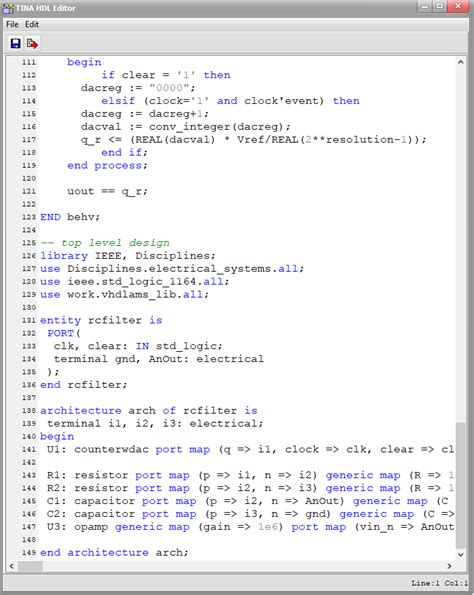Screen dimensions: 474x595
Task: Click the horizontal scrollbar thumb
Action: [30, 566]
